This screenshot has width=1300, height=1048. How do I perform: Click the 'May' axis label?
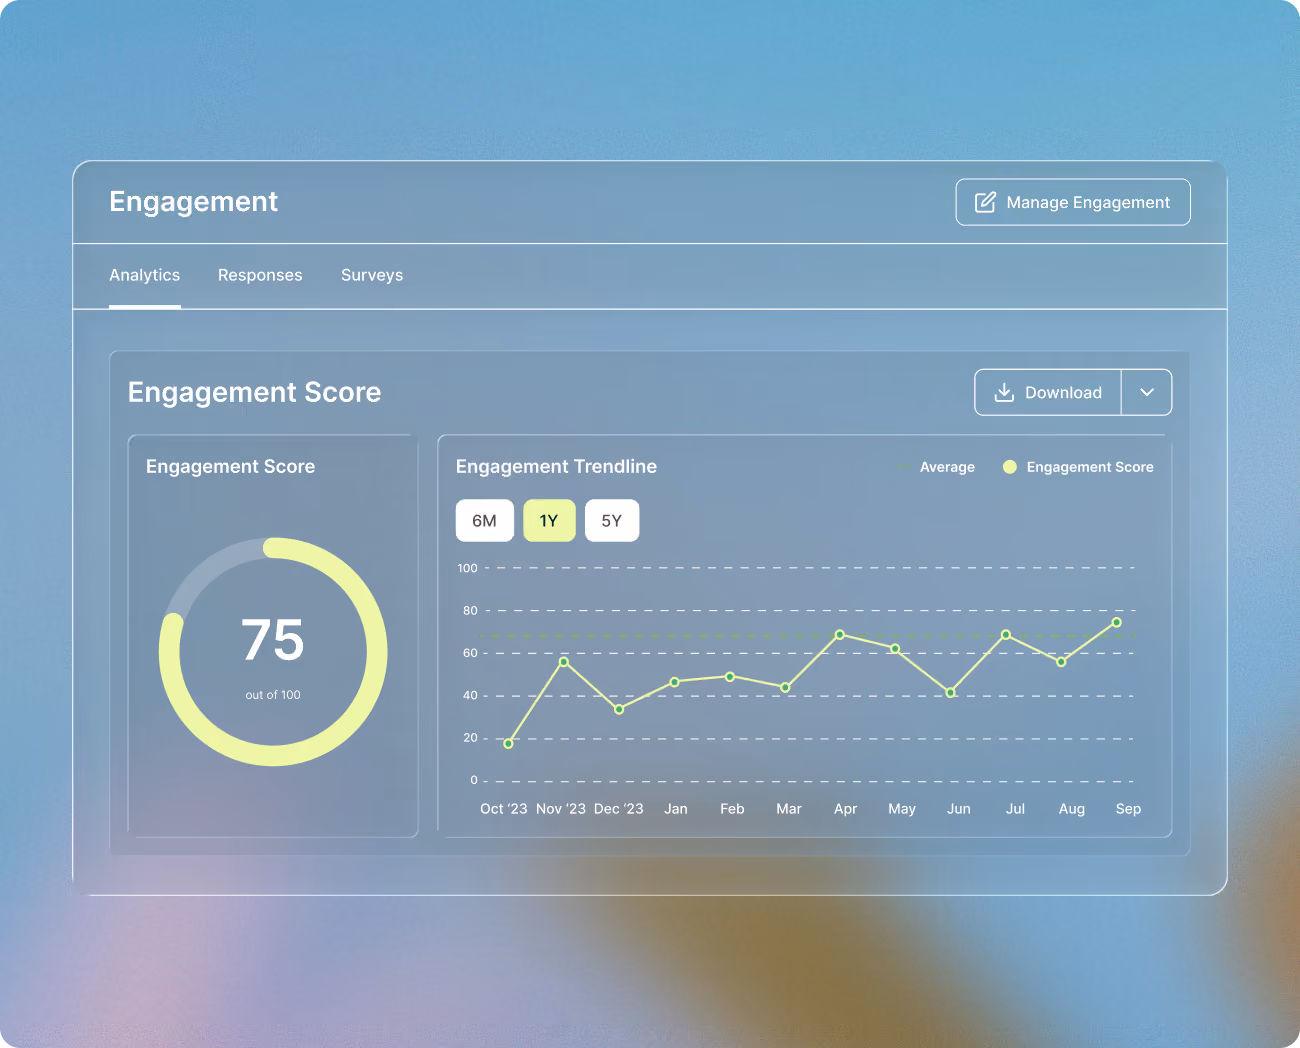(x=902, y=809)
